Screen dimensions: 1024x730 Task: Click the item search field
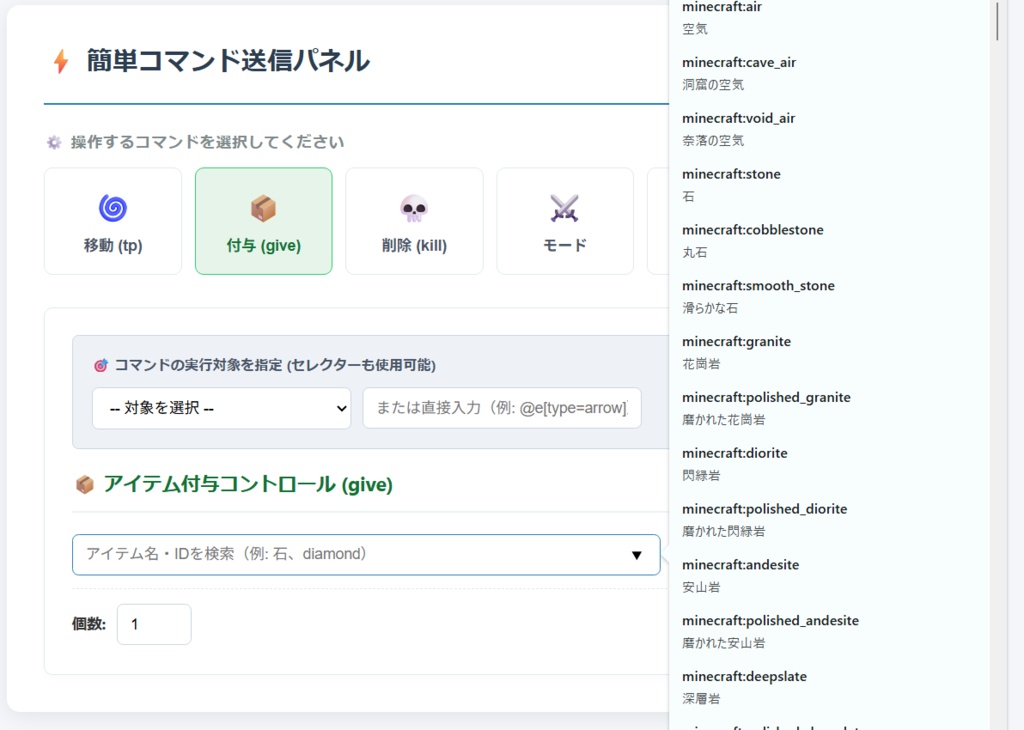pyautogui.click(x=366, y=554)
